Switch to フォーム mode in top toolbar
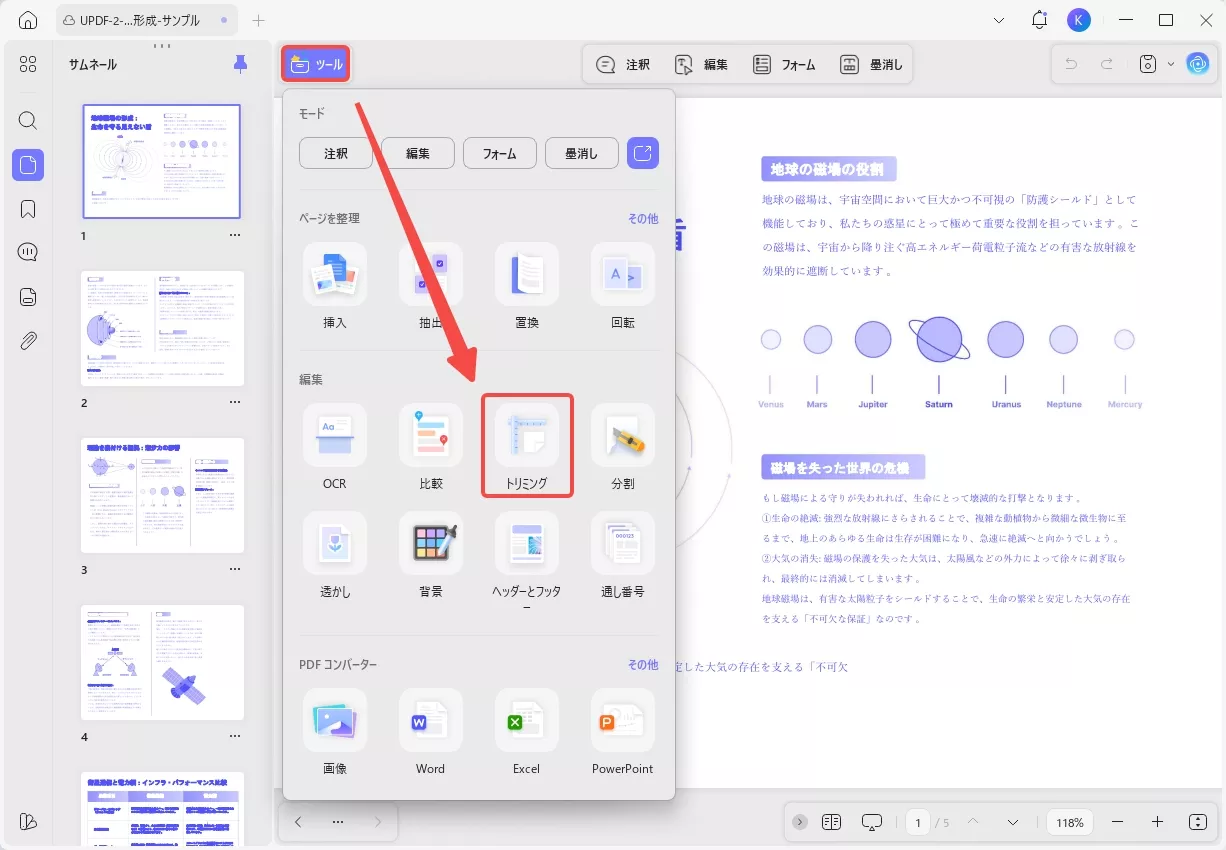The image size is (1226, 850). click(785, 64)
